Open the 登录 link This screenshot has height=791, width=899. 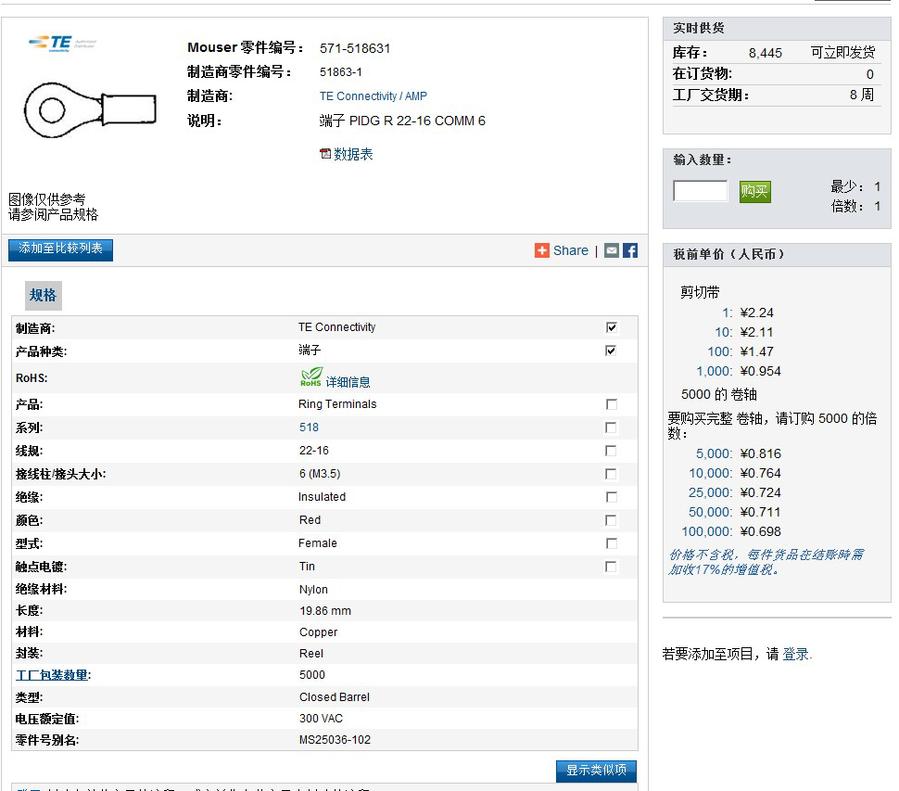(796, 654)
